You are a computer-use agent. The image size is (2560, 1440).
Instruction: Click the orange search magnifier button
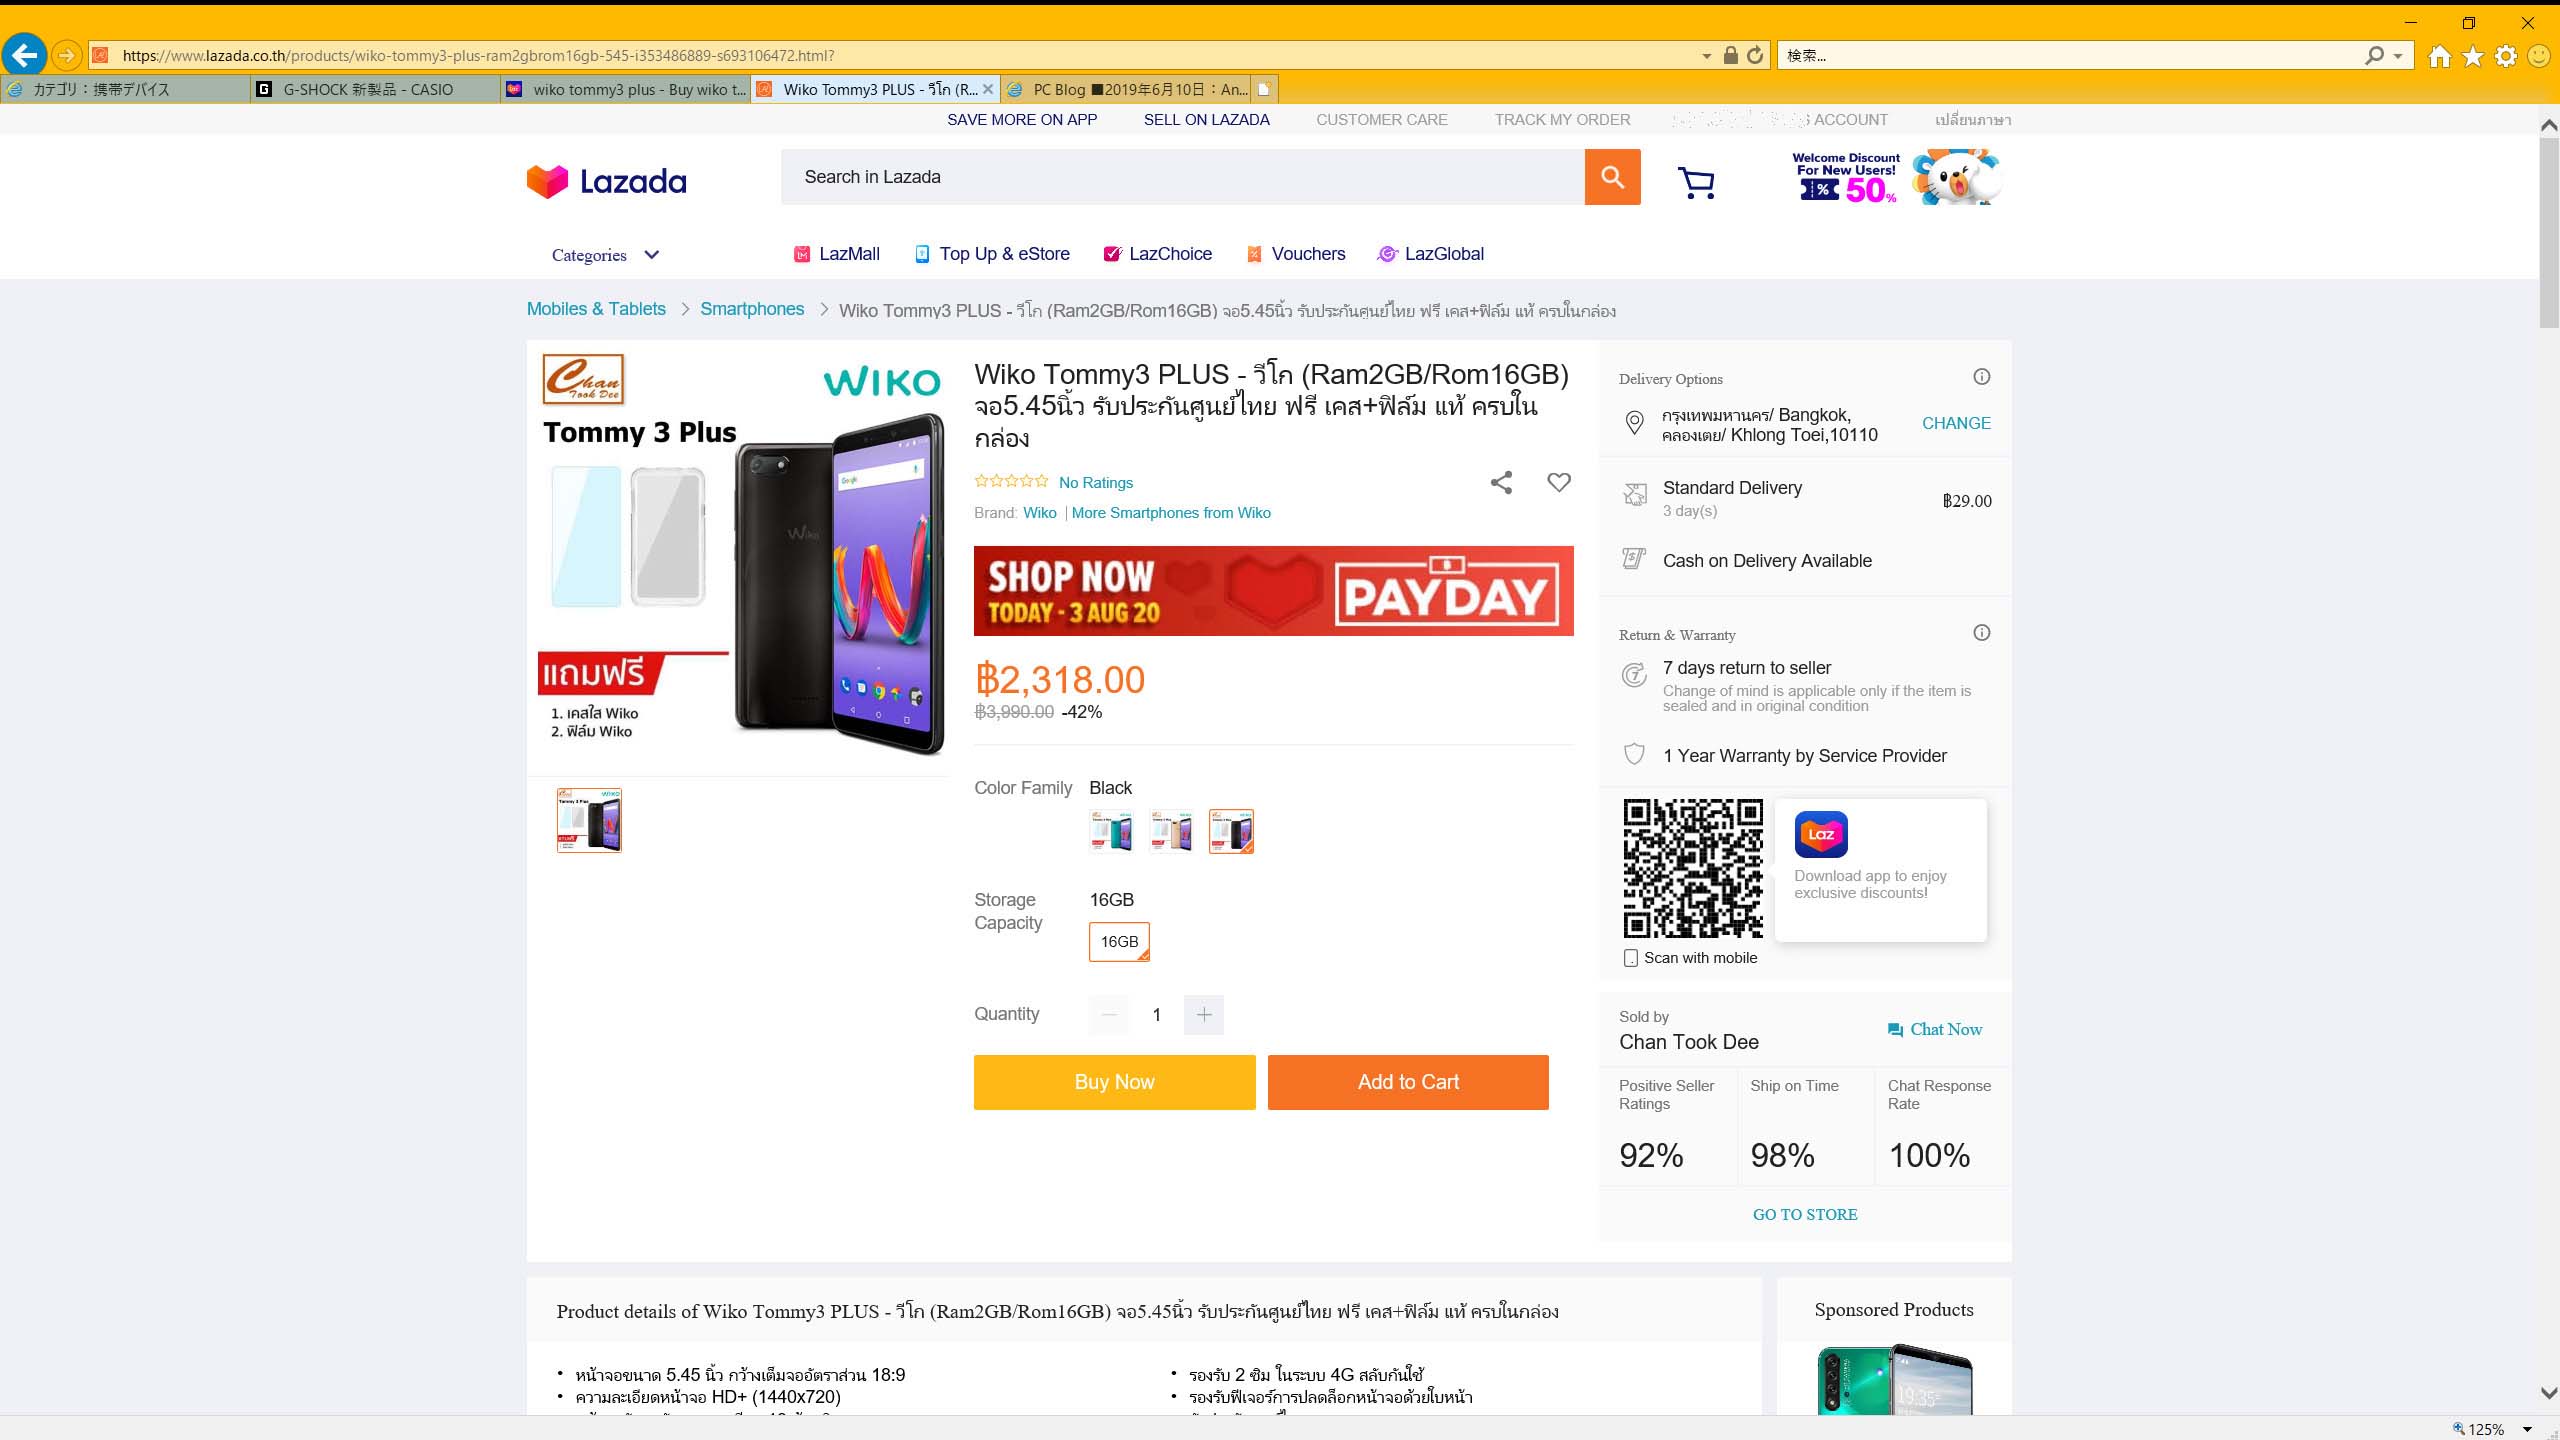click(1612, 177)
